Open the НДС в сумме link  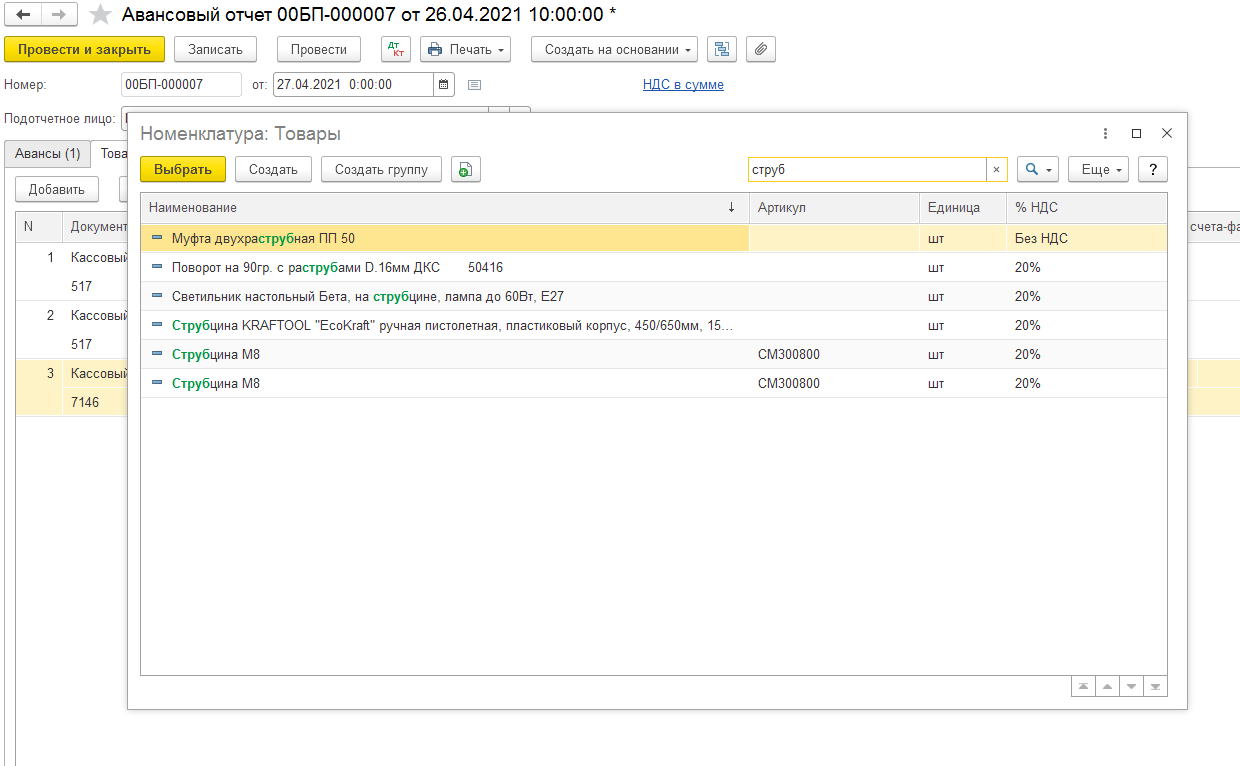[683, 85]
